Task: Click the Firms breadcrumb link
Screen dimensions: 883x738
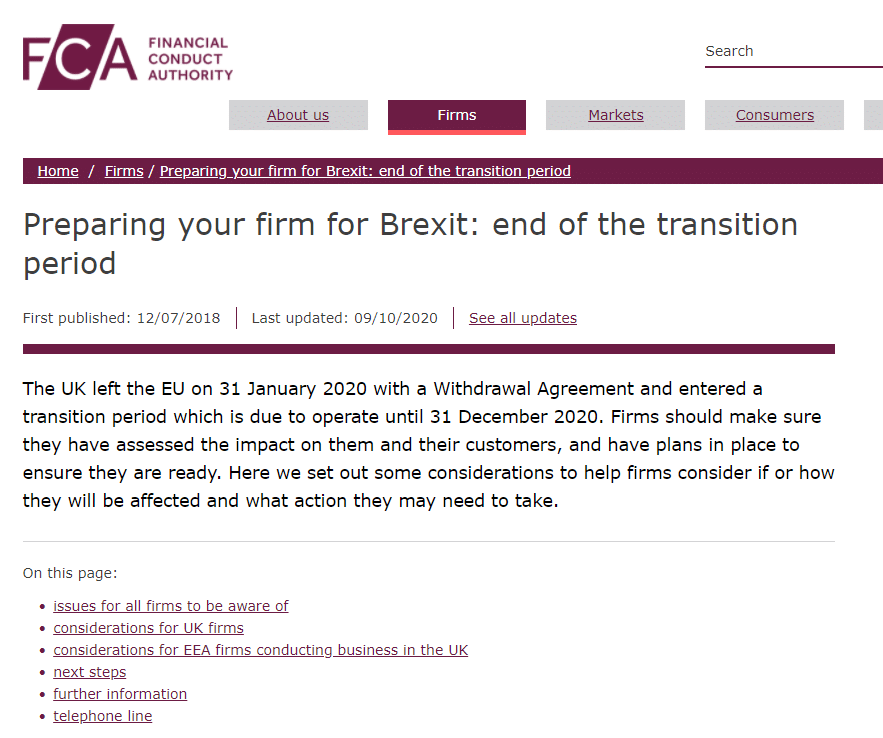Action: click(124, 171)
